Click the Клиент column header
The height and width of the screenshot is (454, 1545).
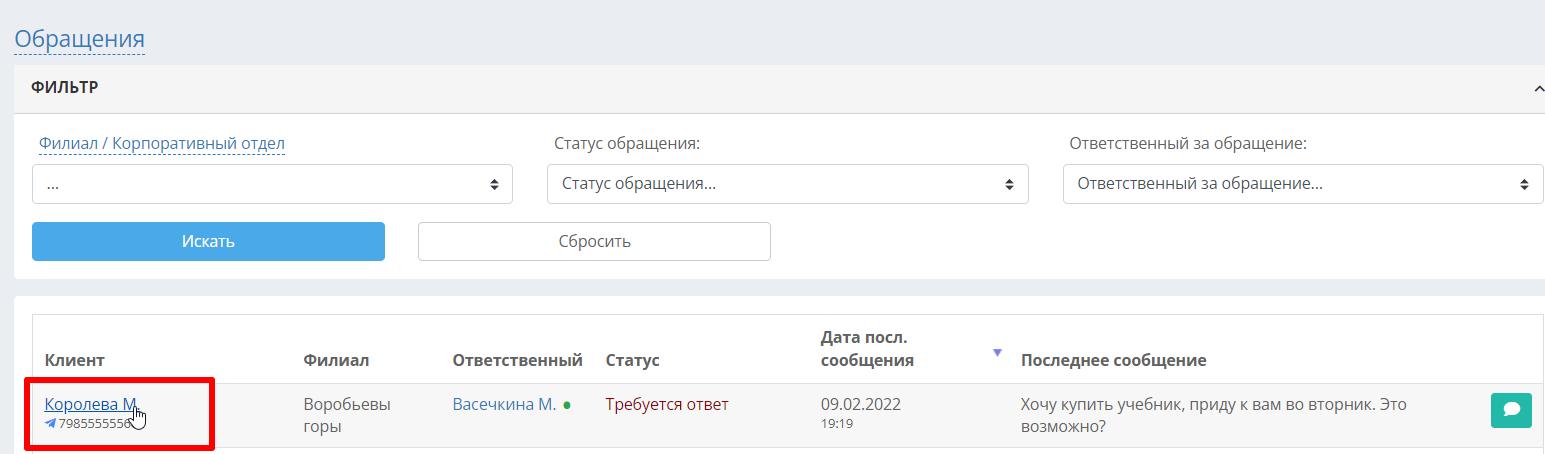pyautogui.click(x=75, y=360)
